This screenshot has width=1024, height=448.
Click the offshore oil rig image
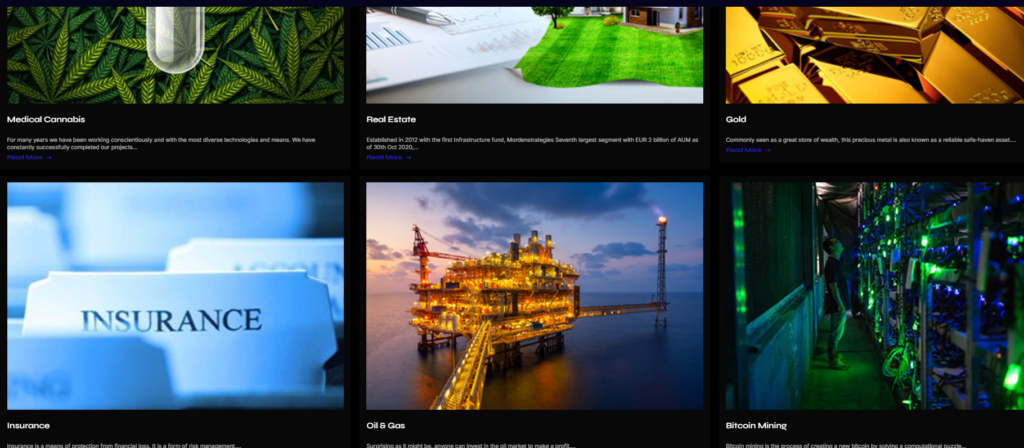(x=534, y=295)
